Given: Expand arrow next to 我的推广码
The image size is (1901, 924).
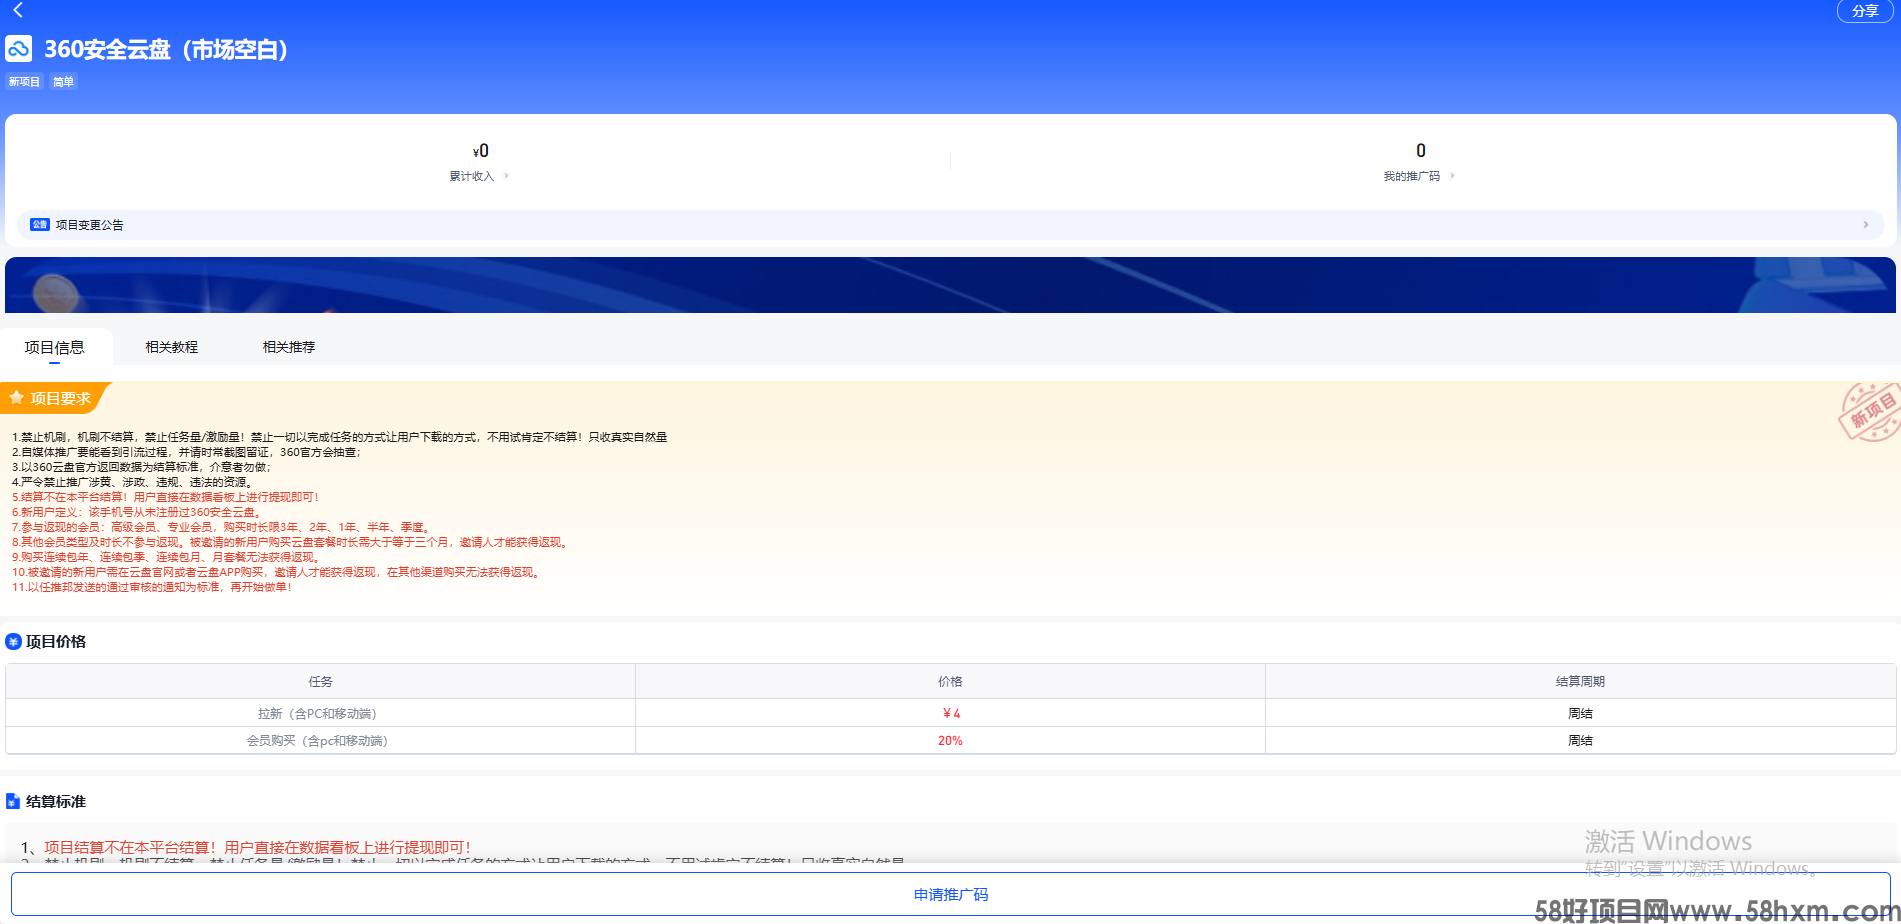Looking at the screenshot, I should 1452,176.
